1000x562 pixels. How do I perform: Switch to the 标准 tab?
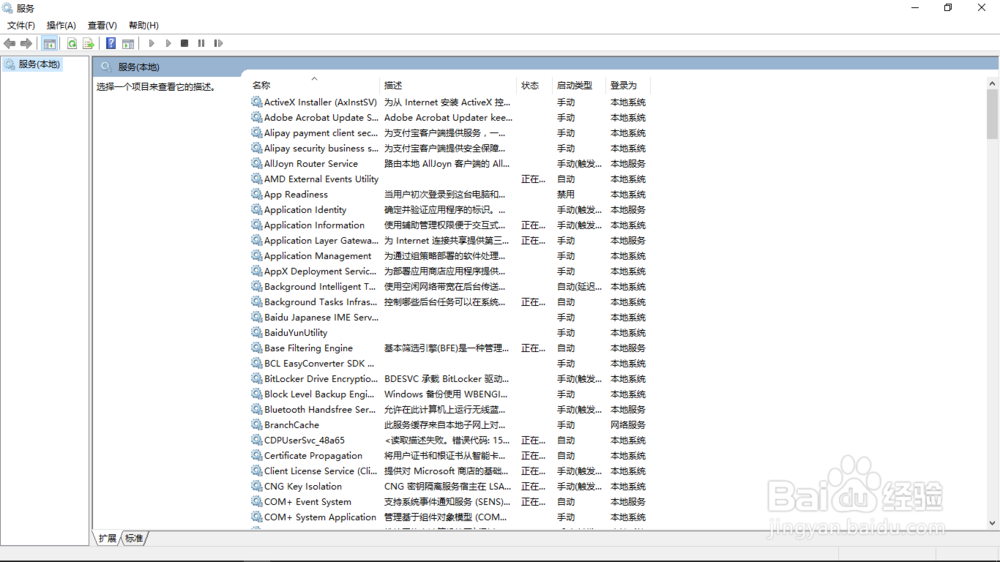[x=134, y=538]
